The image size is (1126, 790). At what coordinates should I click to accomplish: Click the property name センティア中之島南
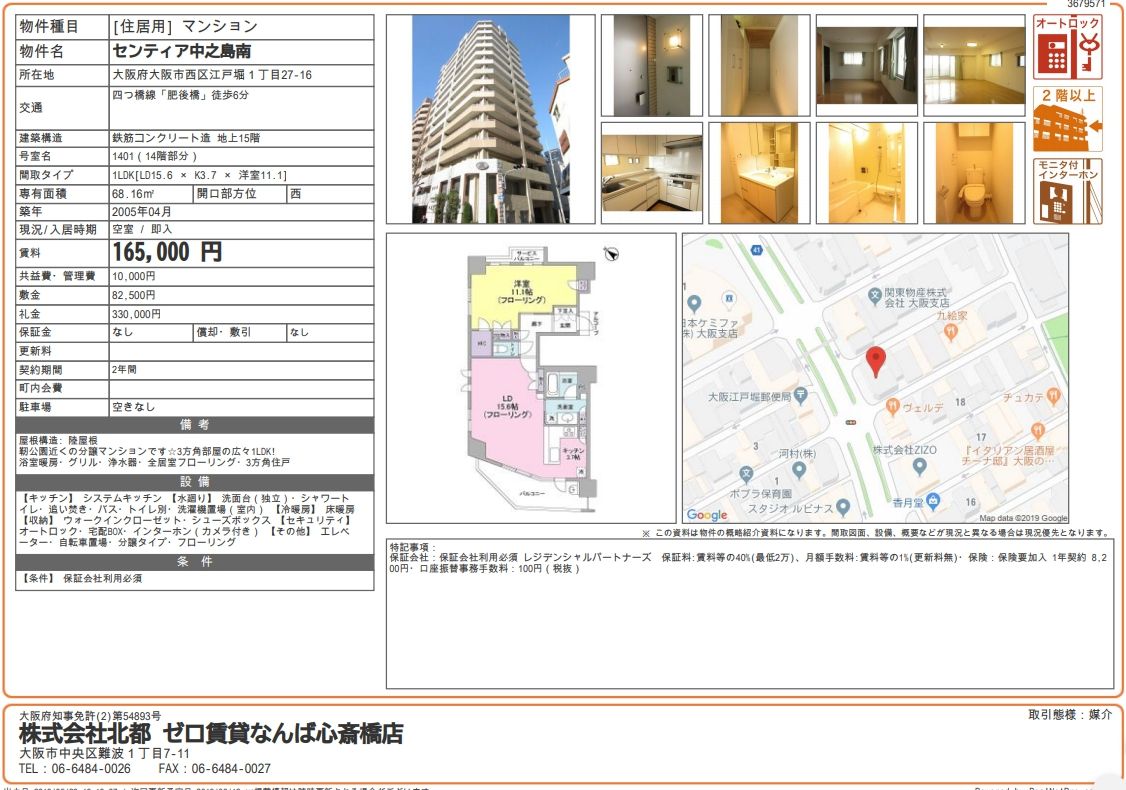coord(182,52)
